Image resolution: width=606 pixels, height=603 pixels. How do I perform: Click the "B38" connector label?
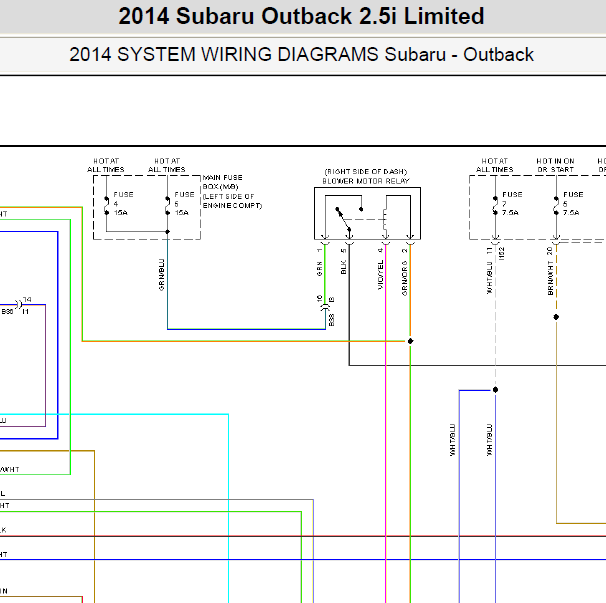coord(331,320)
